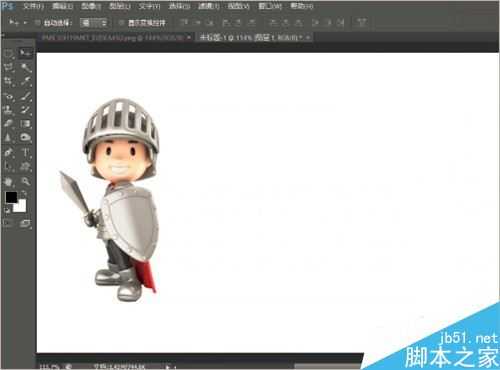
Task: Open the 图像 (Image) menu
Action: (x=91, y=6)
